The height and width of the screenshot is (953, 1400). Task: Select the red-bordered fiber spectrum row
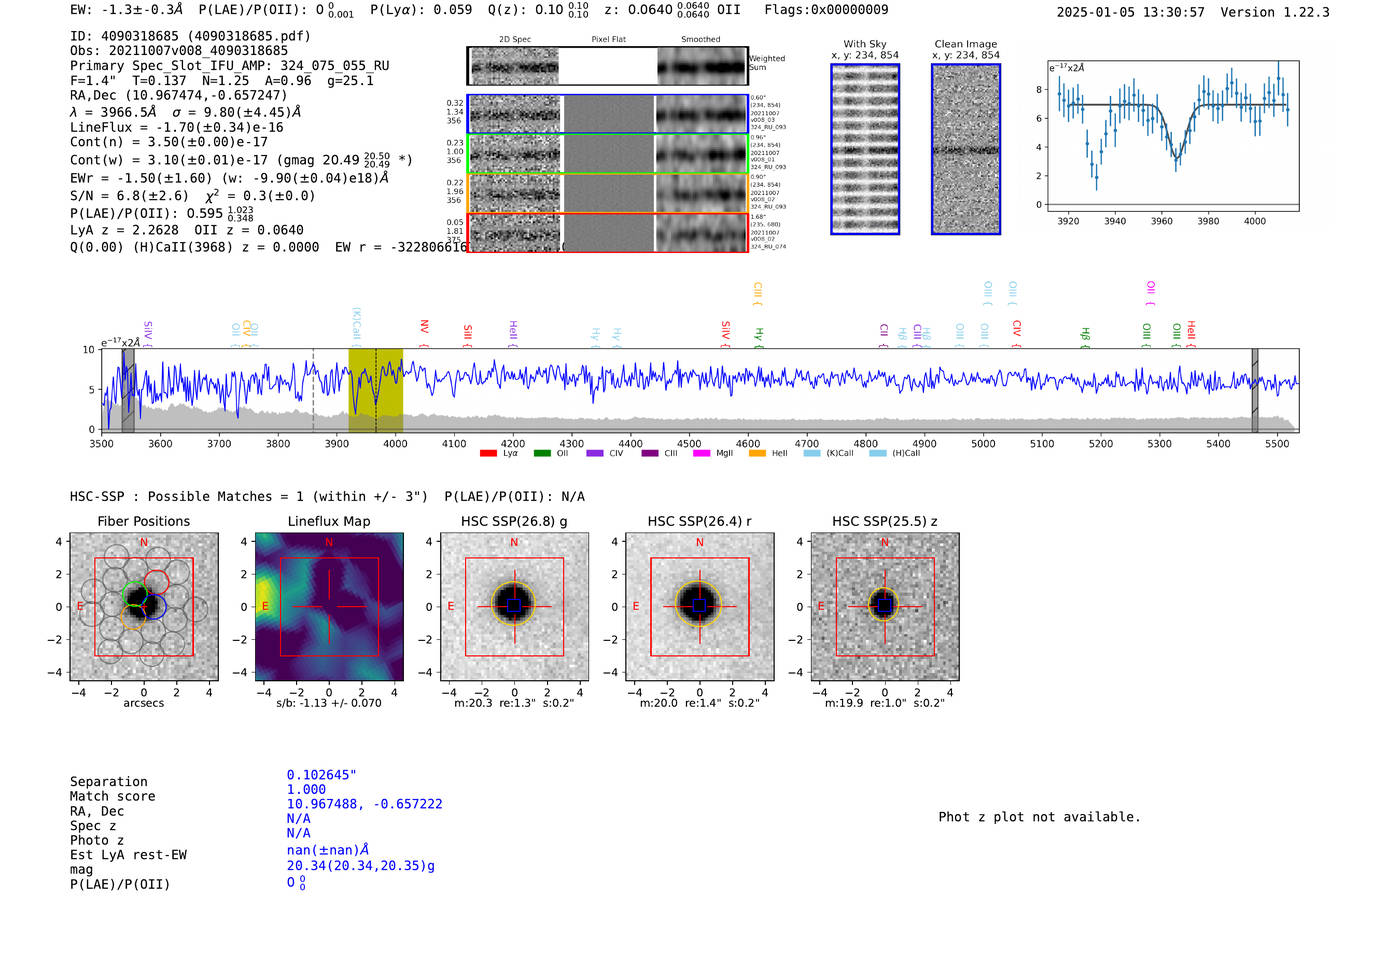(x=607, y=232)
